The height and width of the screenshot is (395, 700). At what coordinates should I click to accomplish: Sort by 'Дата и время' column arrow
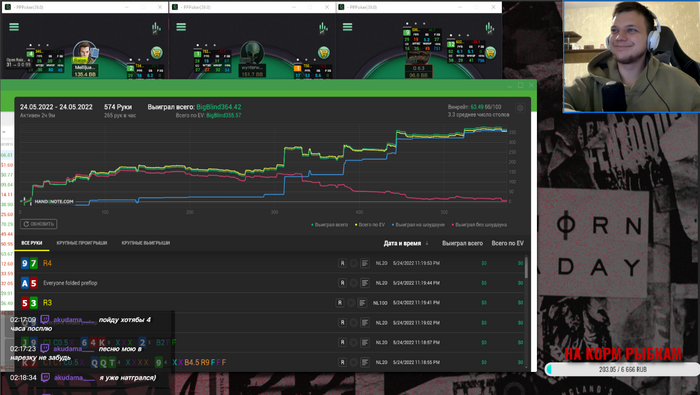(x=427, y=243)
